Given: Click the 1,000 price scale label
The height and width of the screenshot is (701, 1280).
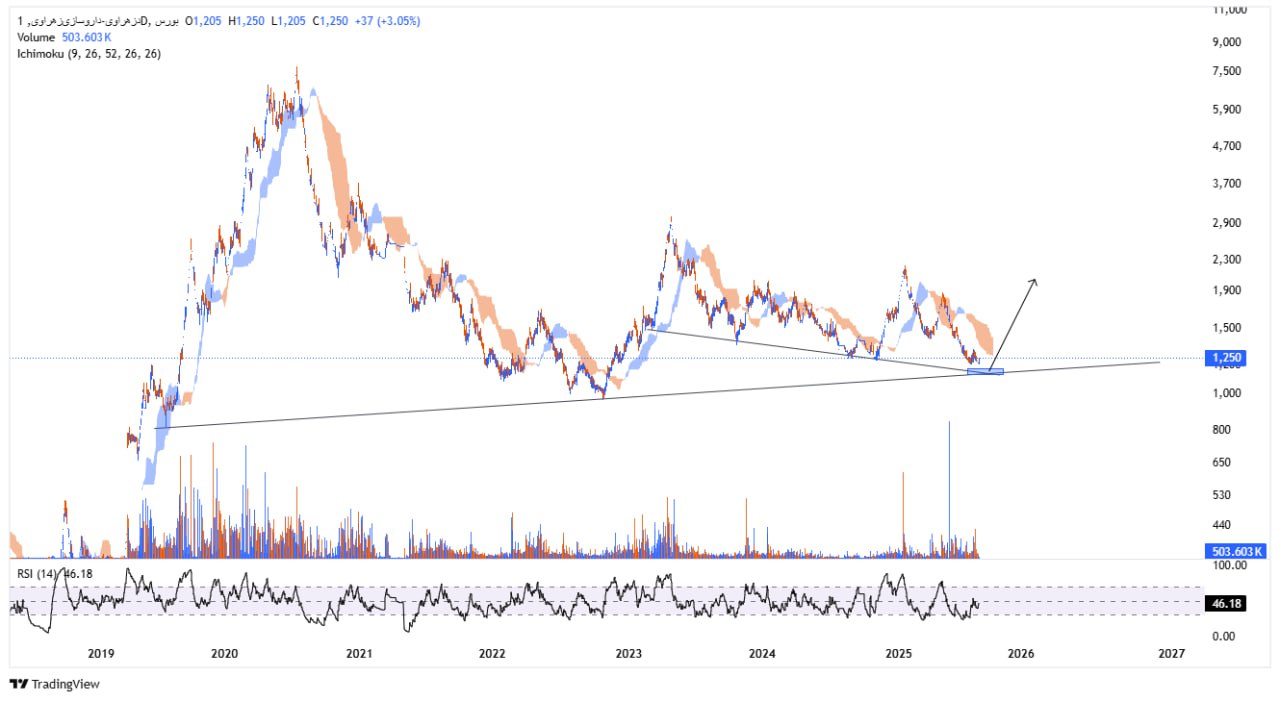Looking at the screenshot, I should pyautogui.click(x=1228, y=393).
